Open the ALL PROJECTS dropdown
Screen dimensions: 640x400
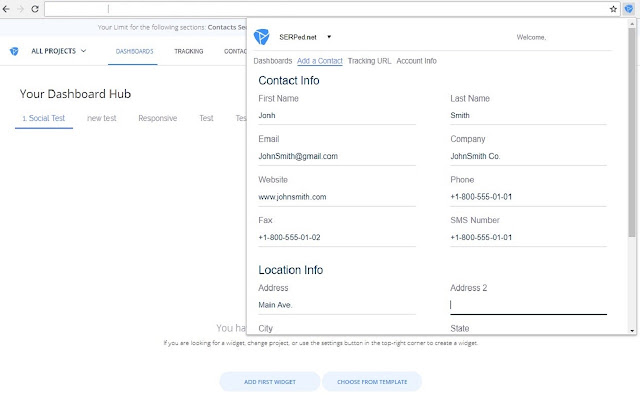pos(59,51)
